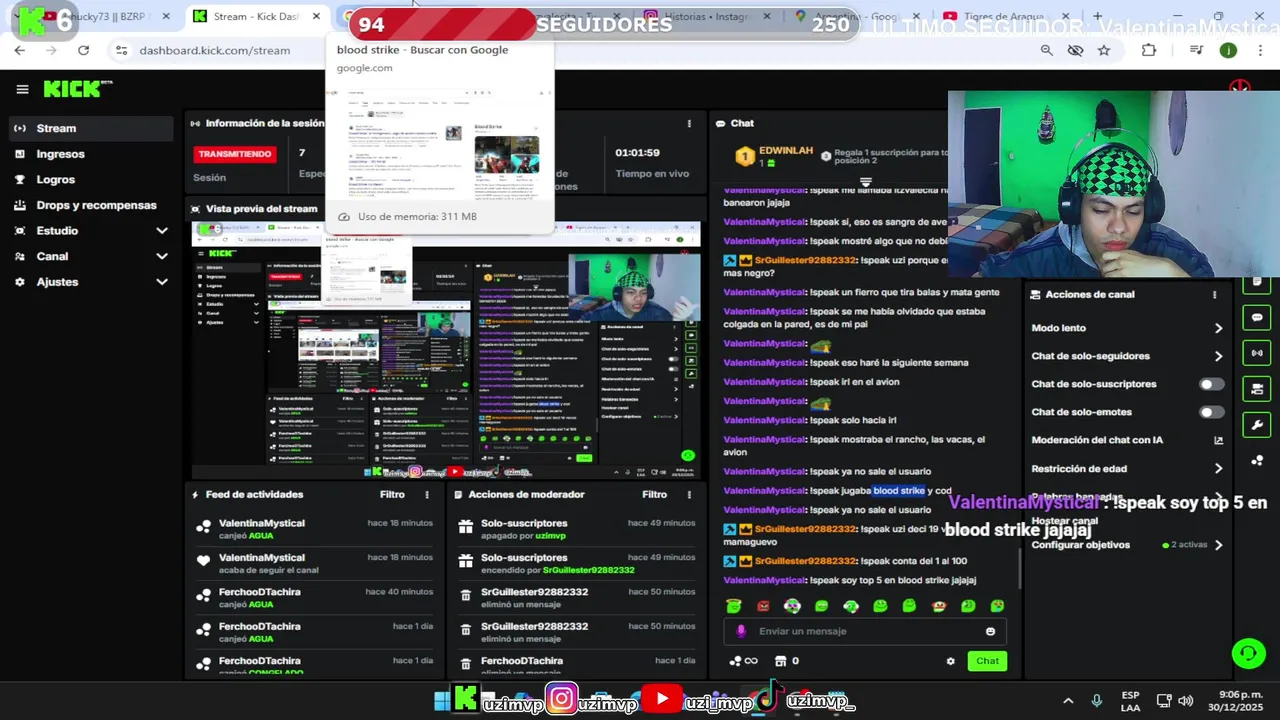Viewport: 1280px width, 720px height.
Task: Show hidden system tray icons
Action: tap(1068, 701)
